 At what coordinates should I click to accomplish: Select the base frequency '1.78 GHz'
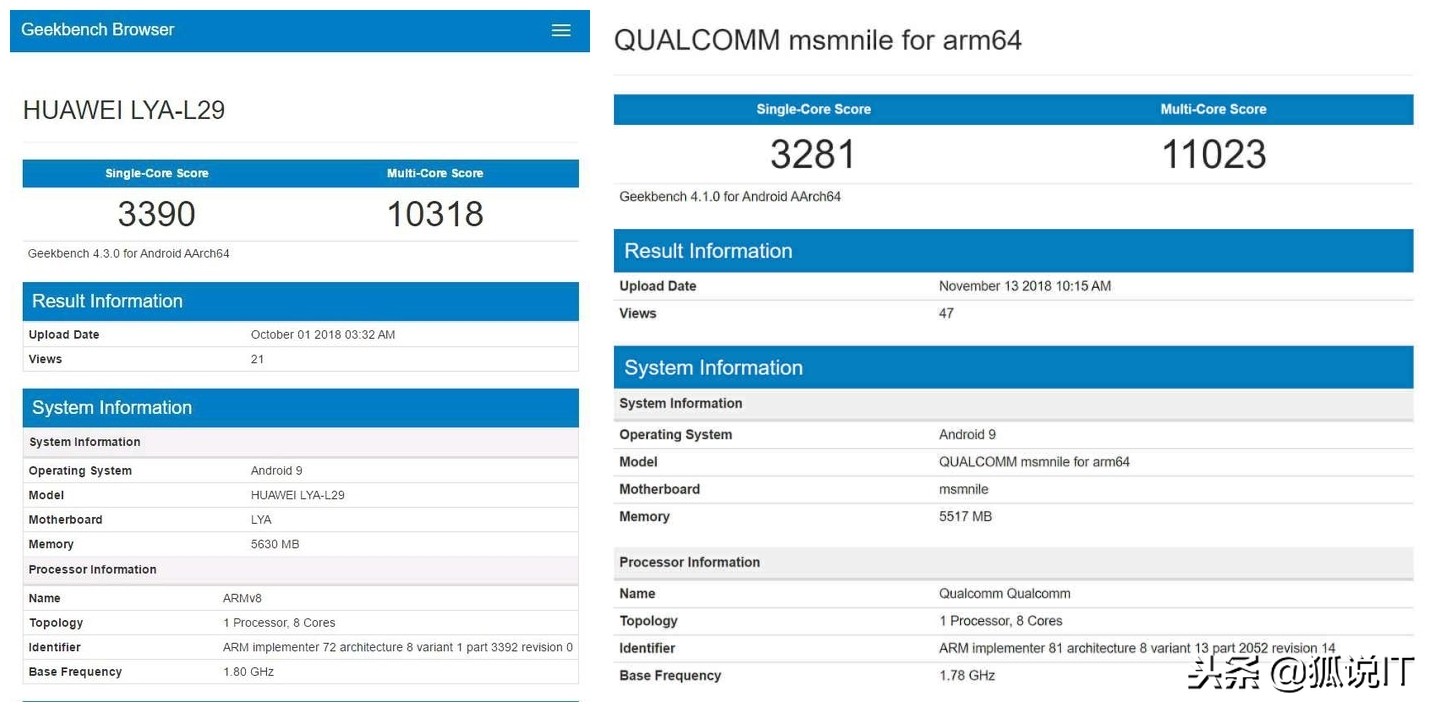tap(967, 676)
